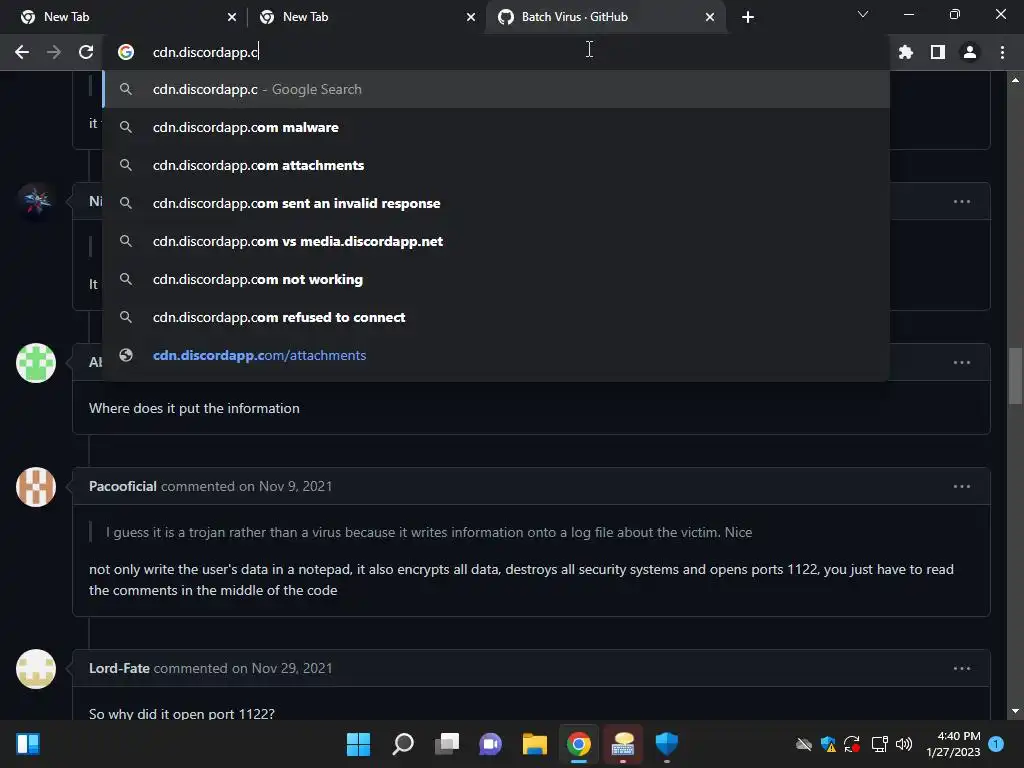
Task: Click Pacooficial's avatar image
Action: [x=36, y=487]
